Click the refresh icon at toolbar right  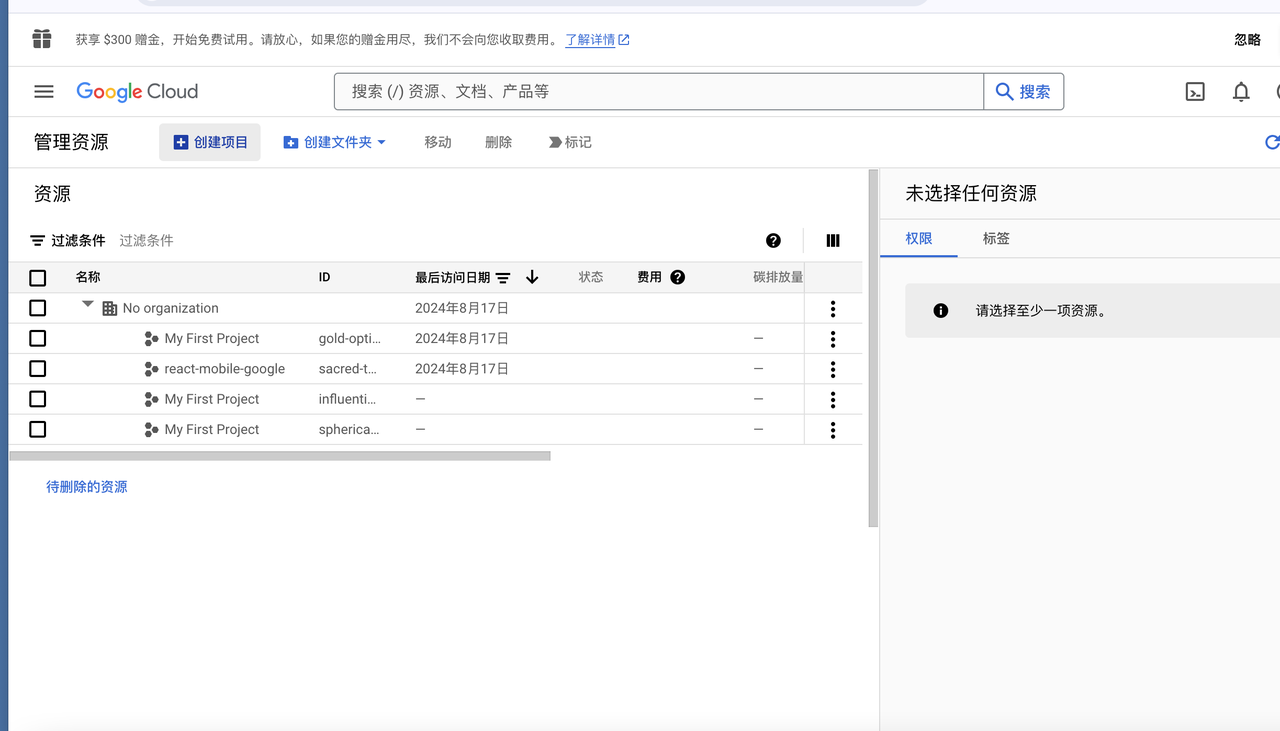click(x=1272, y=142)
